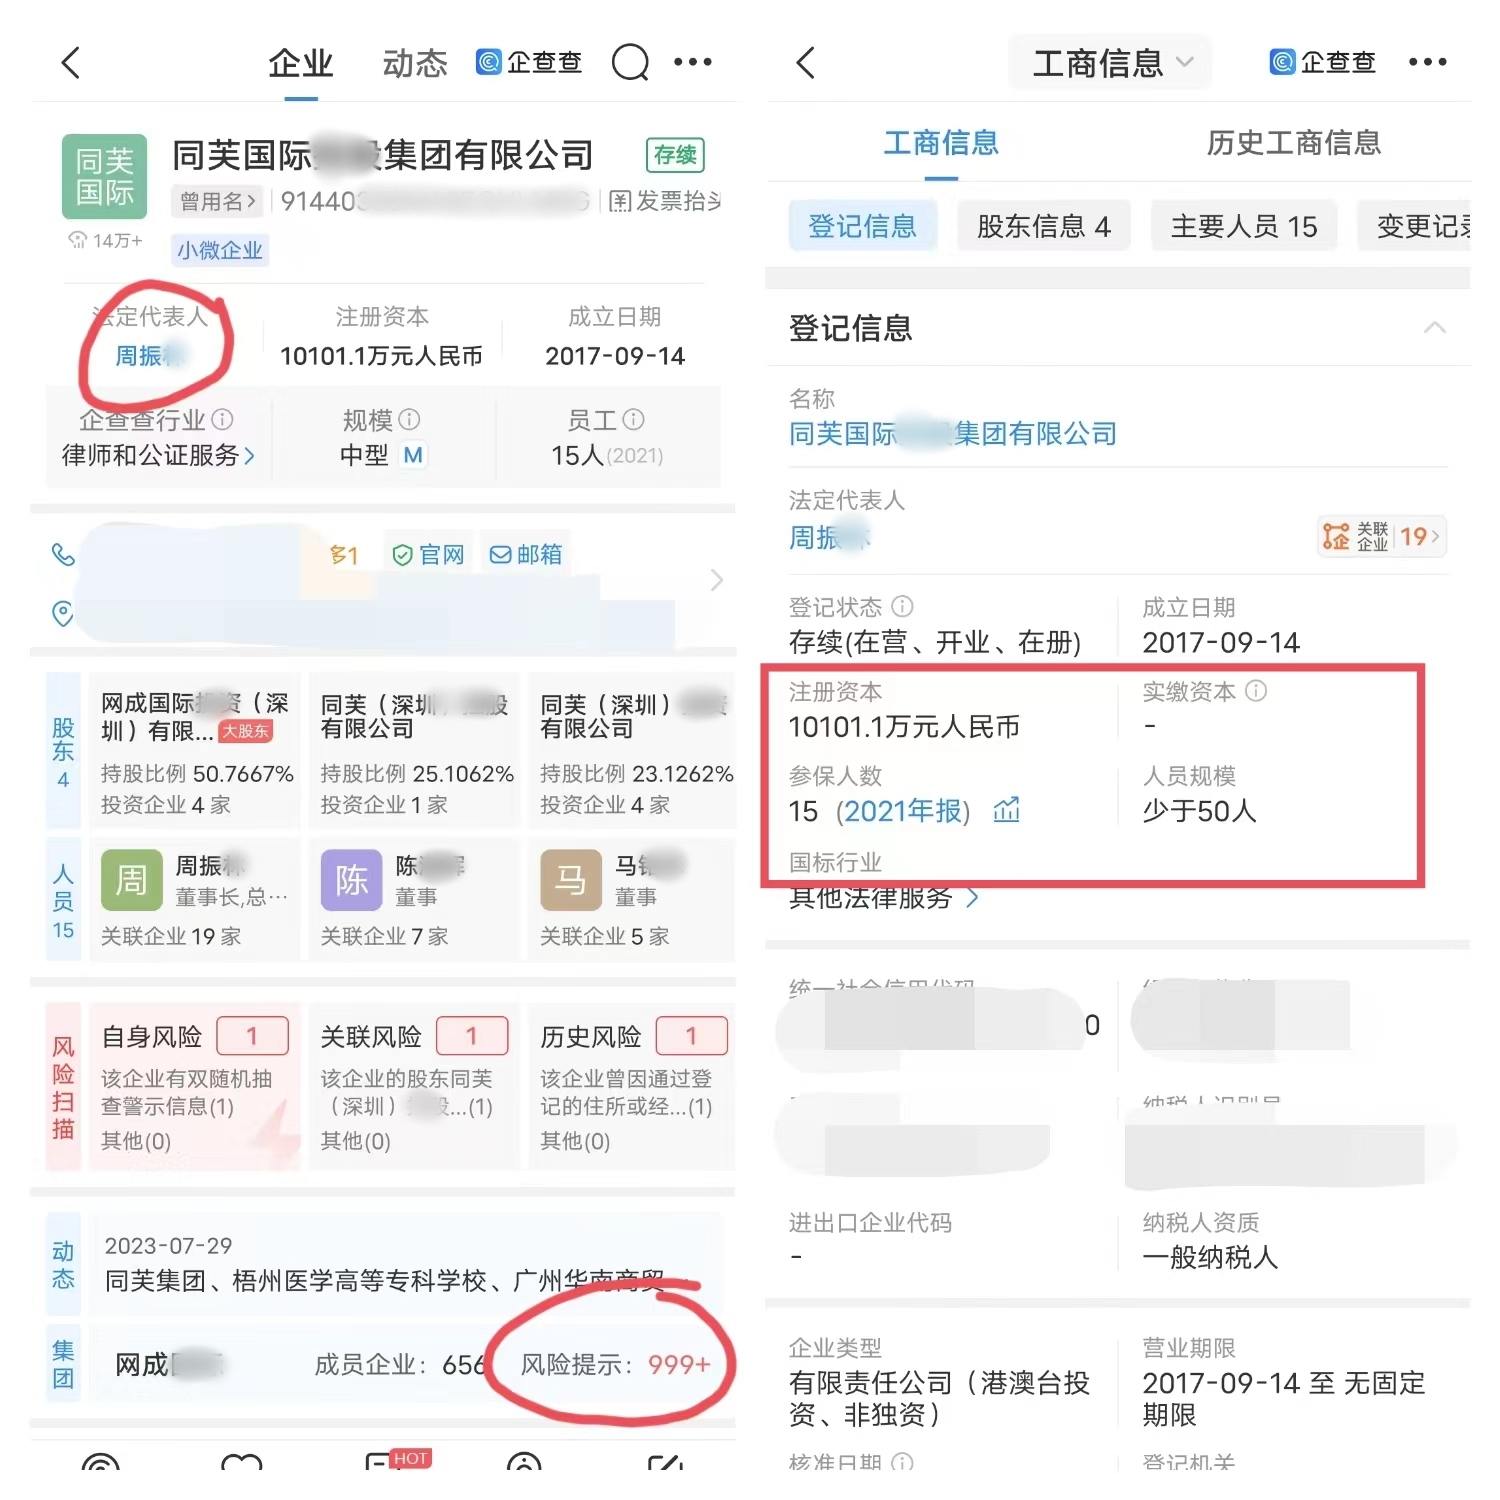1500x1500 pixels.
Task: Open the 工商信息 title dropdown
Action: tap(1111, 63)
